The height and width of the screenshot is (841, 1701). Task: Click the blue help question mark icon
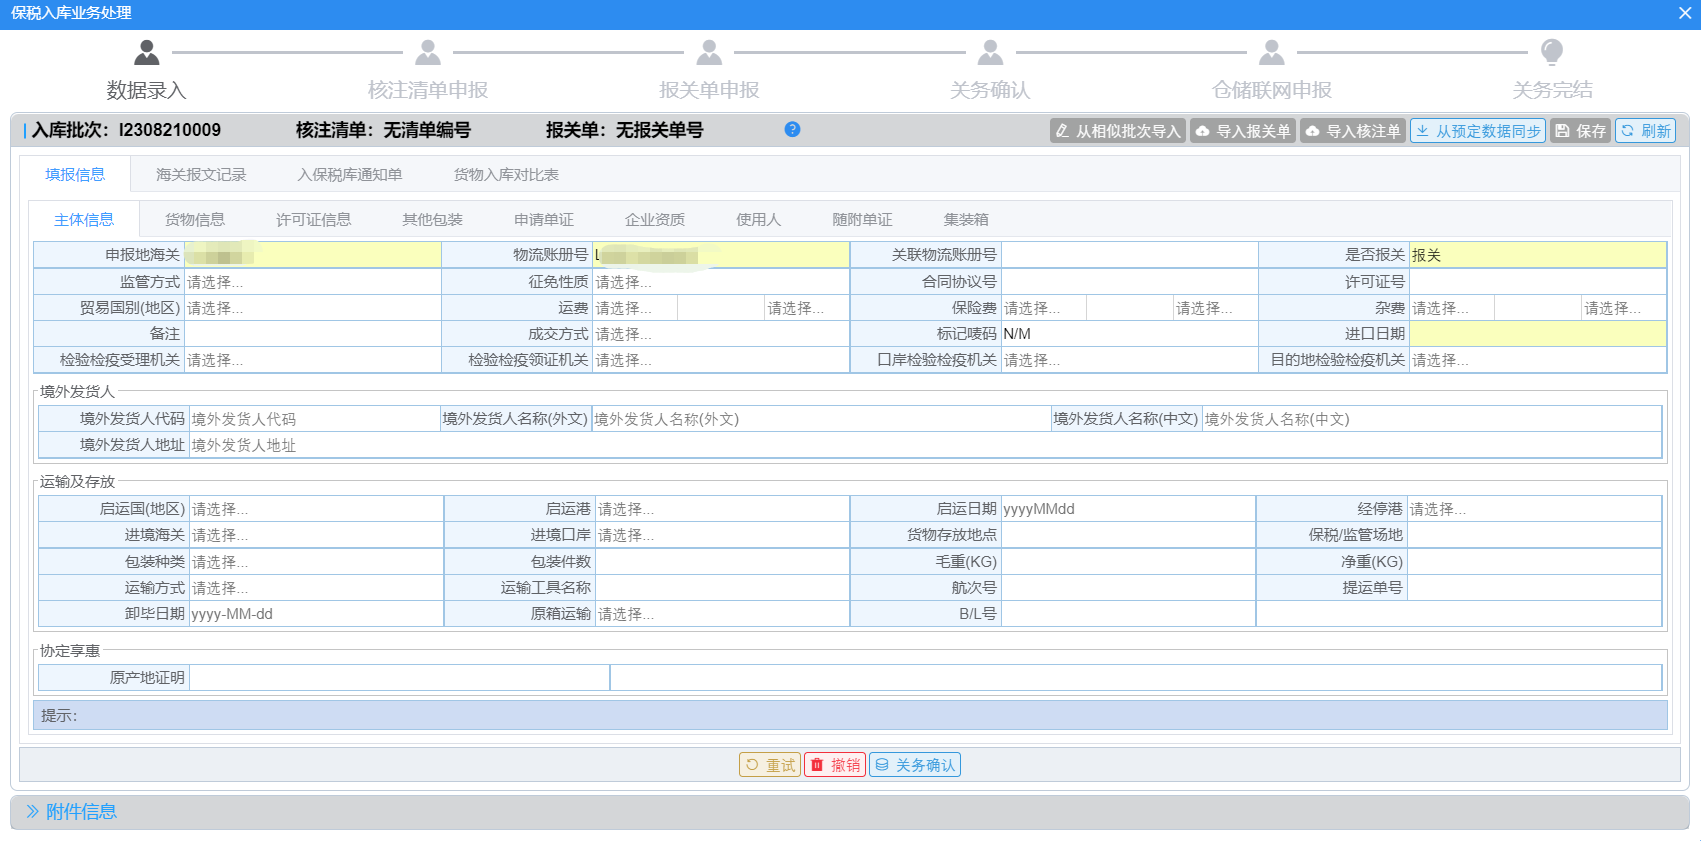click(x=792, y=129)
